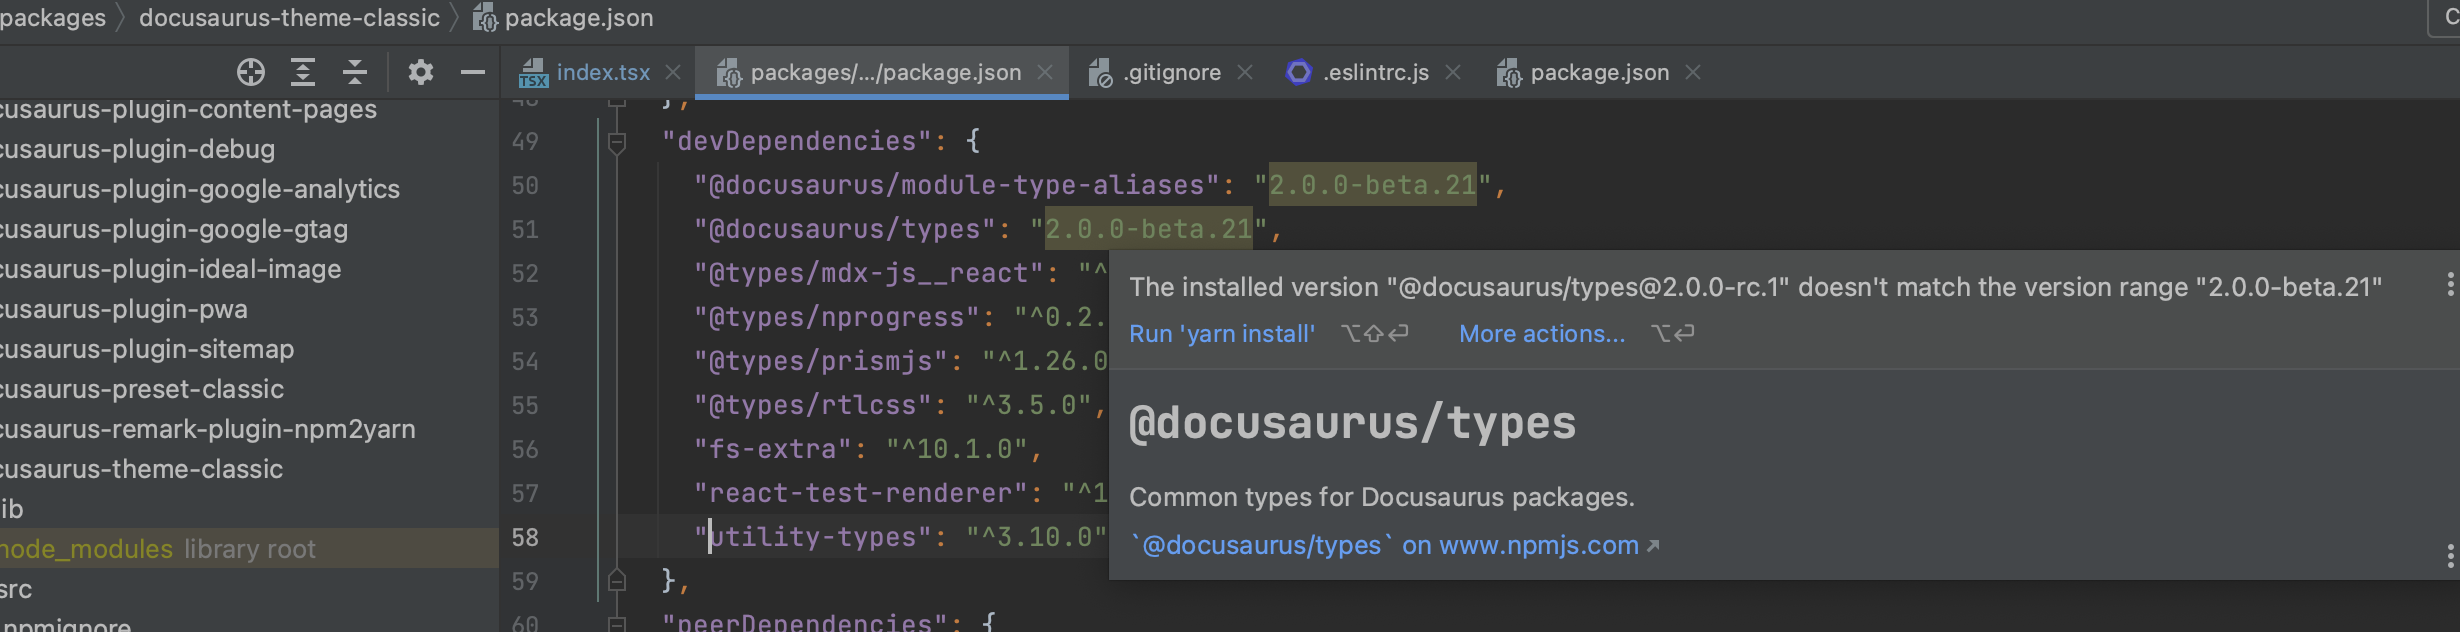The image size is (2460, 632).
Task: Switch to the .eslintrc.js tab
Action: pos(1375,73)
